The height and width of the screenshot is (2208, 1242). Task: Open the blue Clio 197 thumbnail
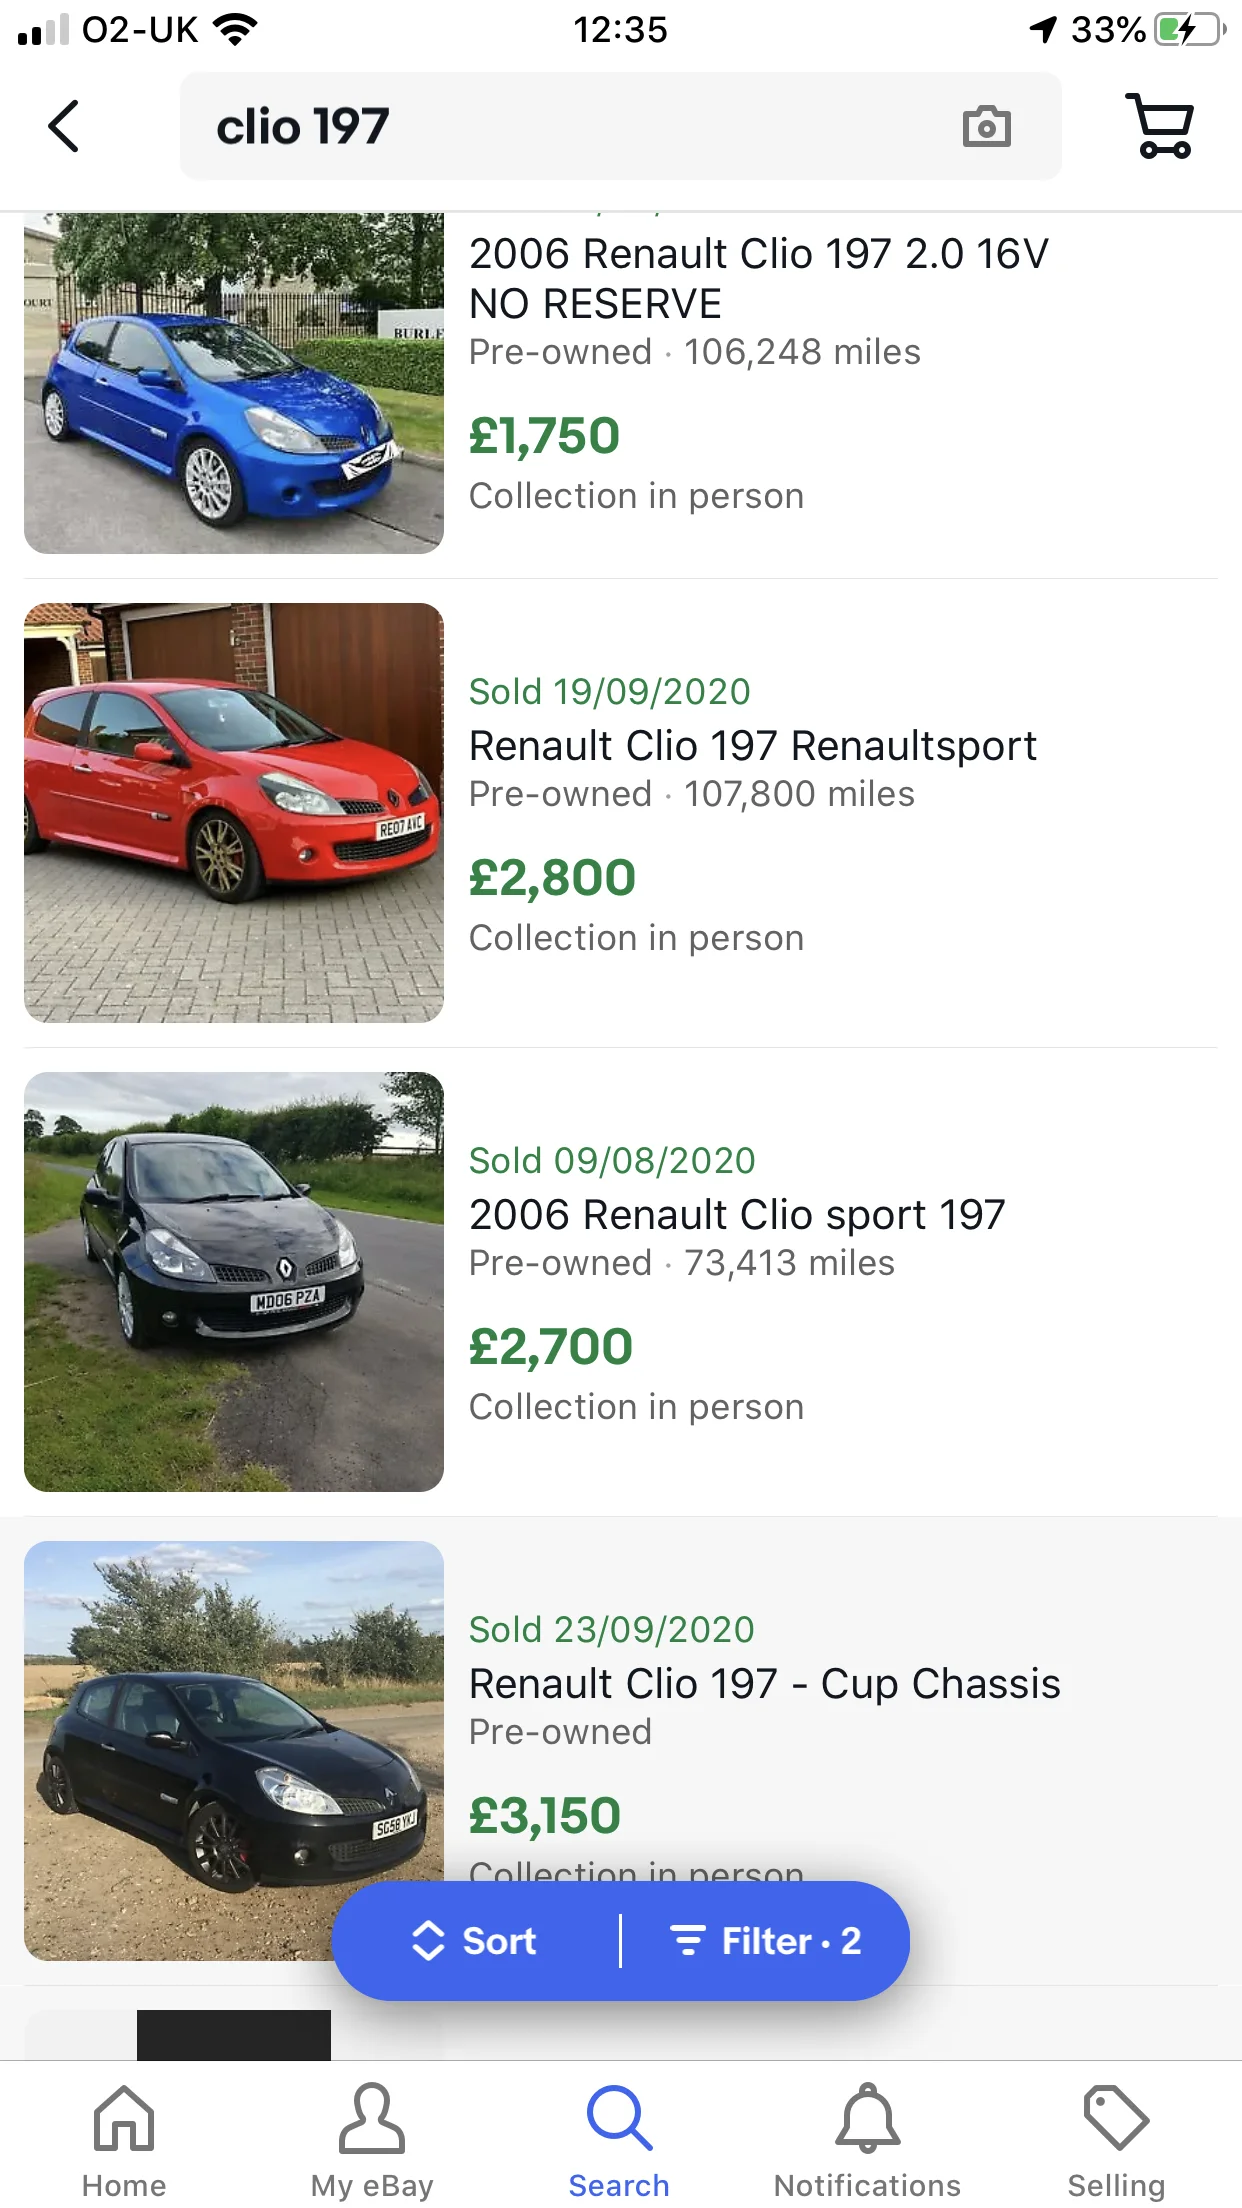(x=234, y=383)
